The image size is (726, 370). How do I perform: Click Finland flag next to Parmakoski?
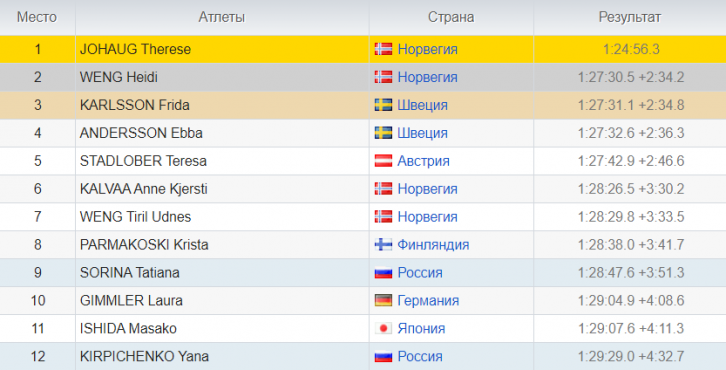click(383, 245)
